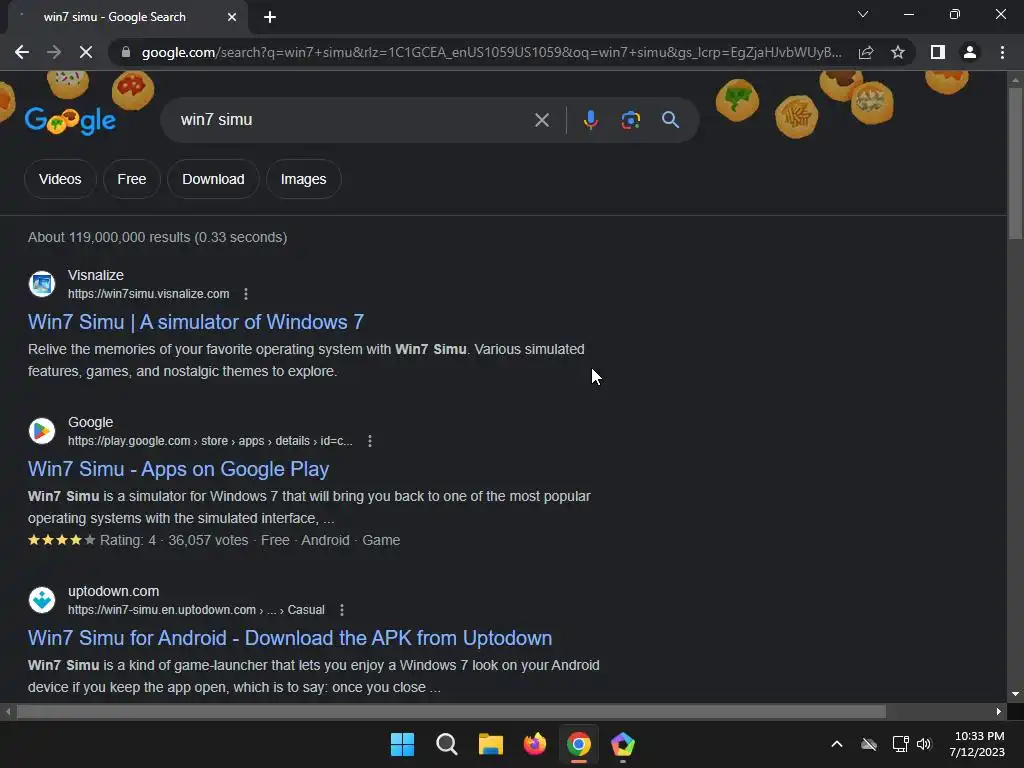Click the horizontal scrollbar thumb
1024x768 pixels.
[451, 711]
